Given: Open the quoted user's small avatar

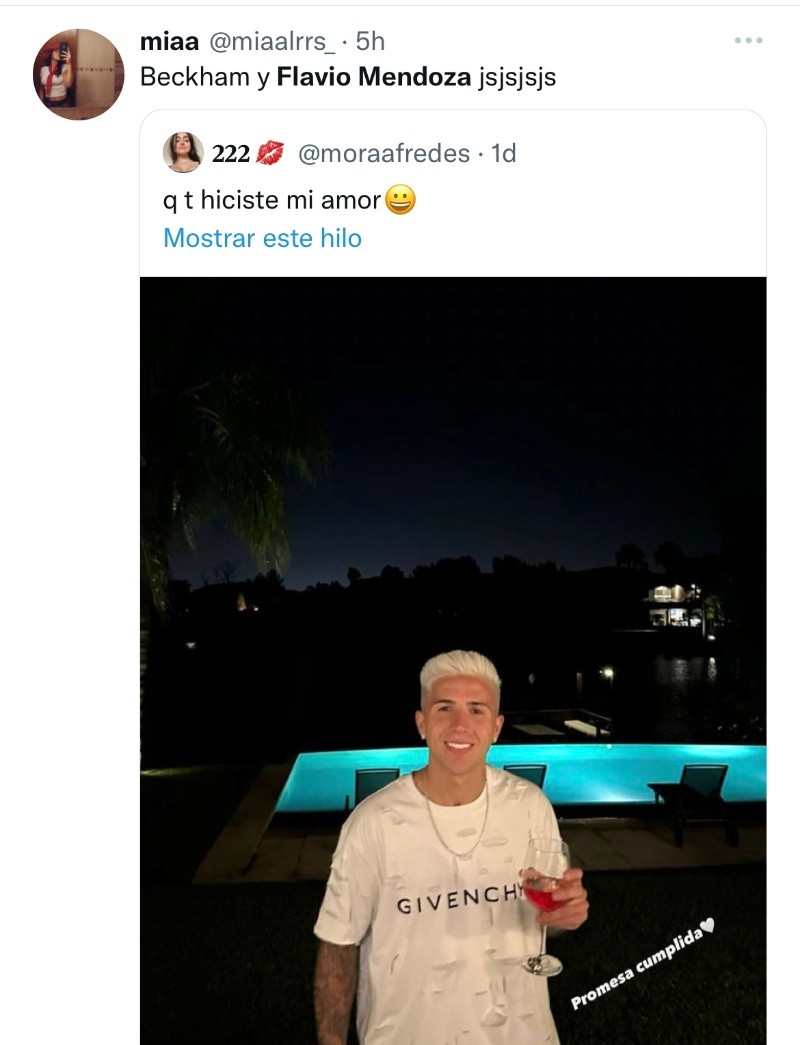Looking at the screenshot, I should 183,153.
